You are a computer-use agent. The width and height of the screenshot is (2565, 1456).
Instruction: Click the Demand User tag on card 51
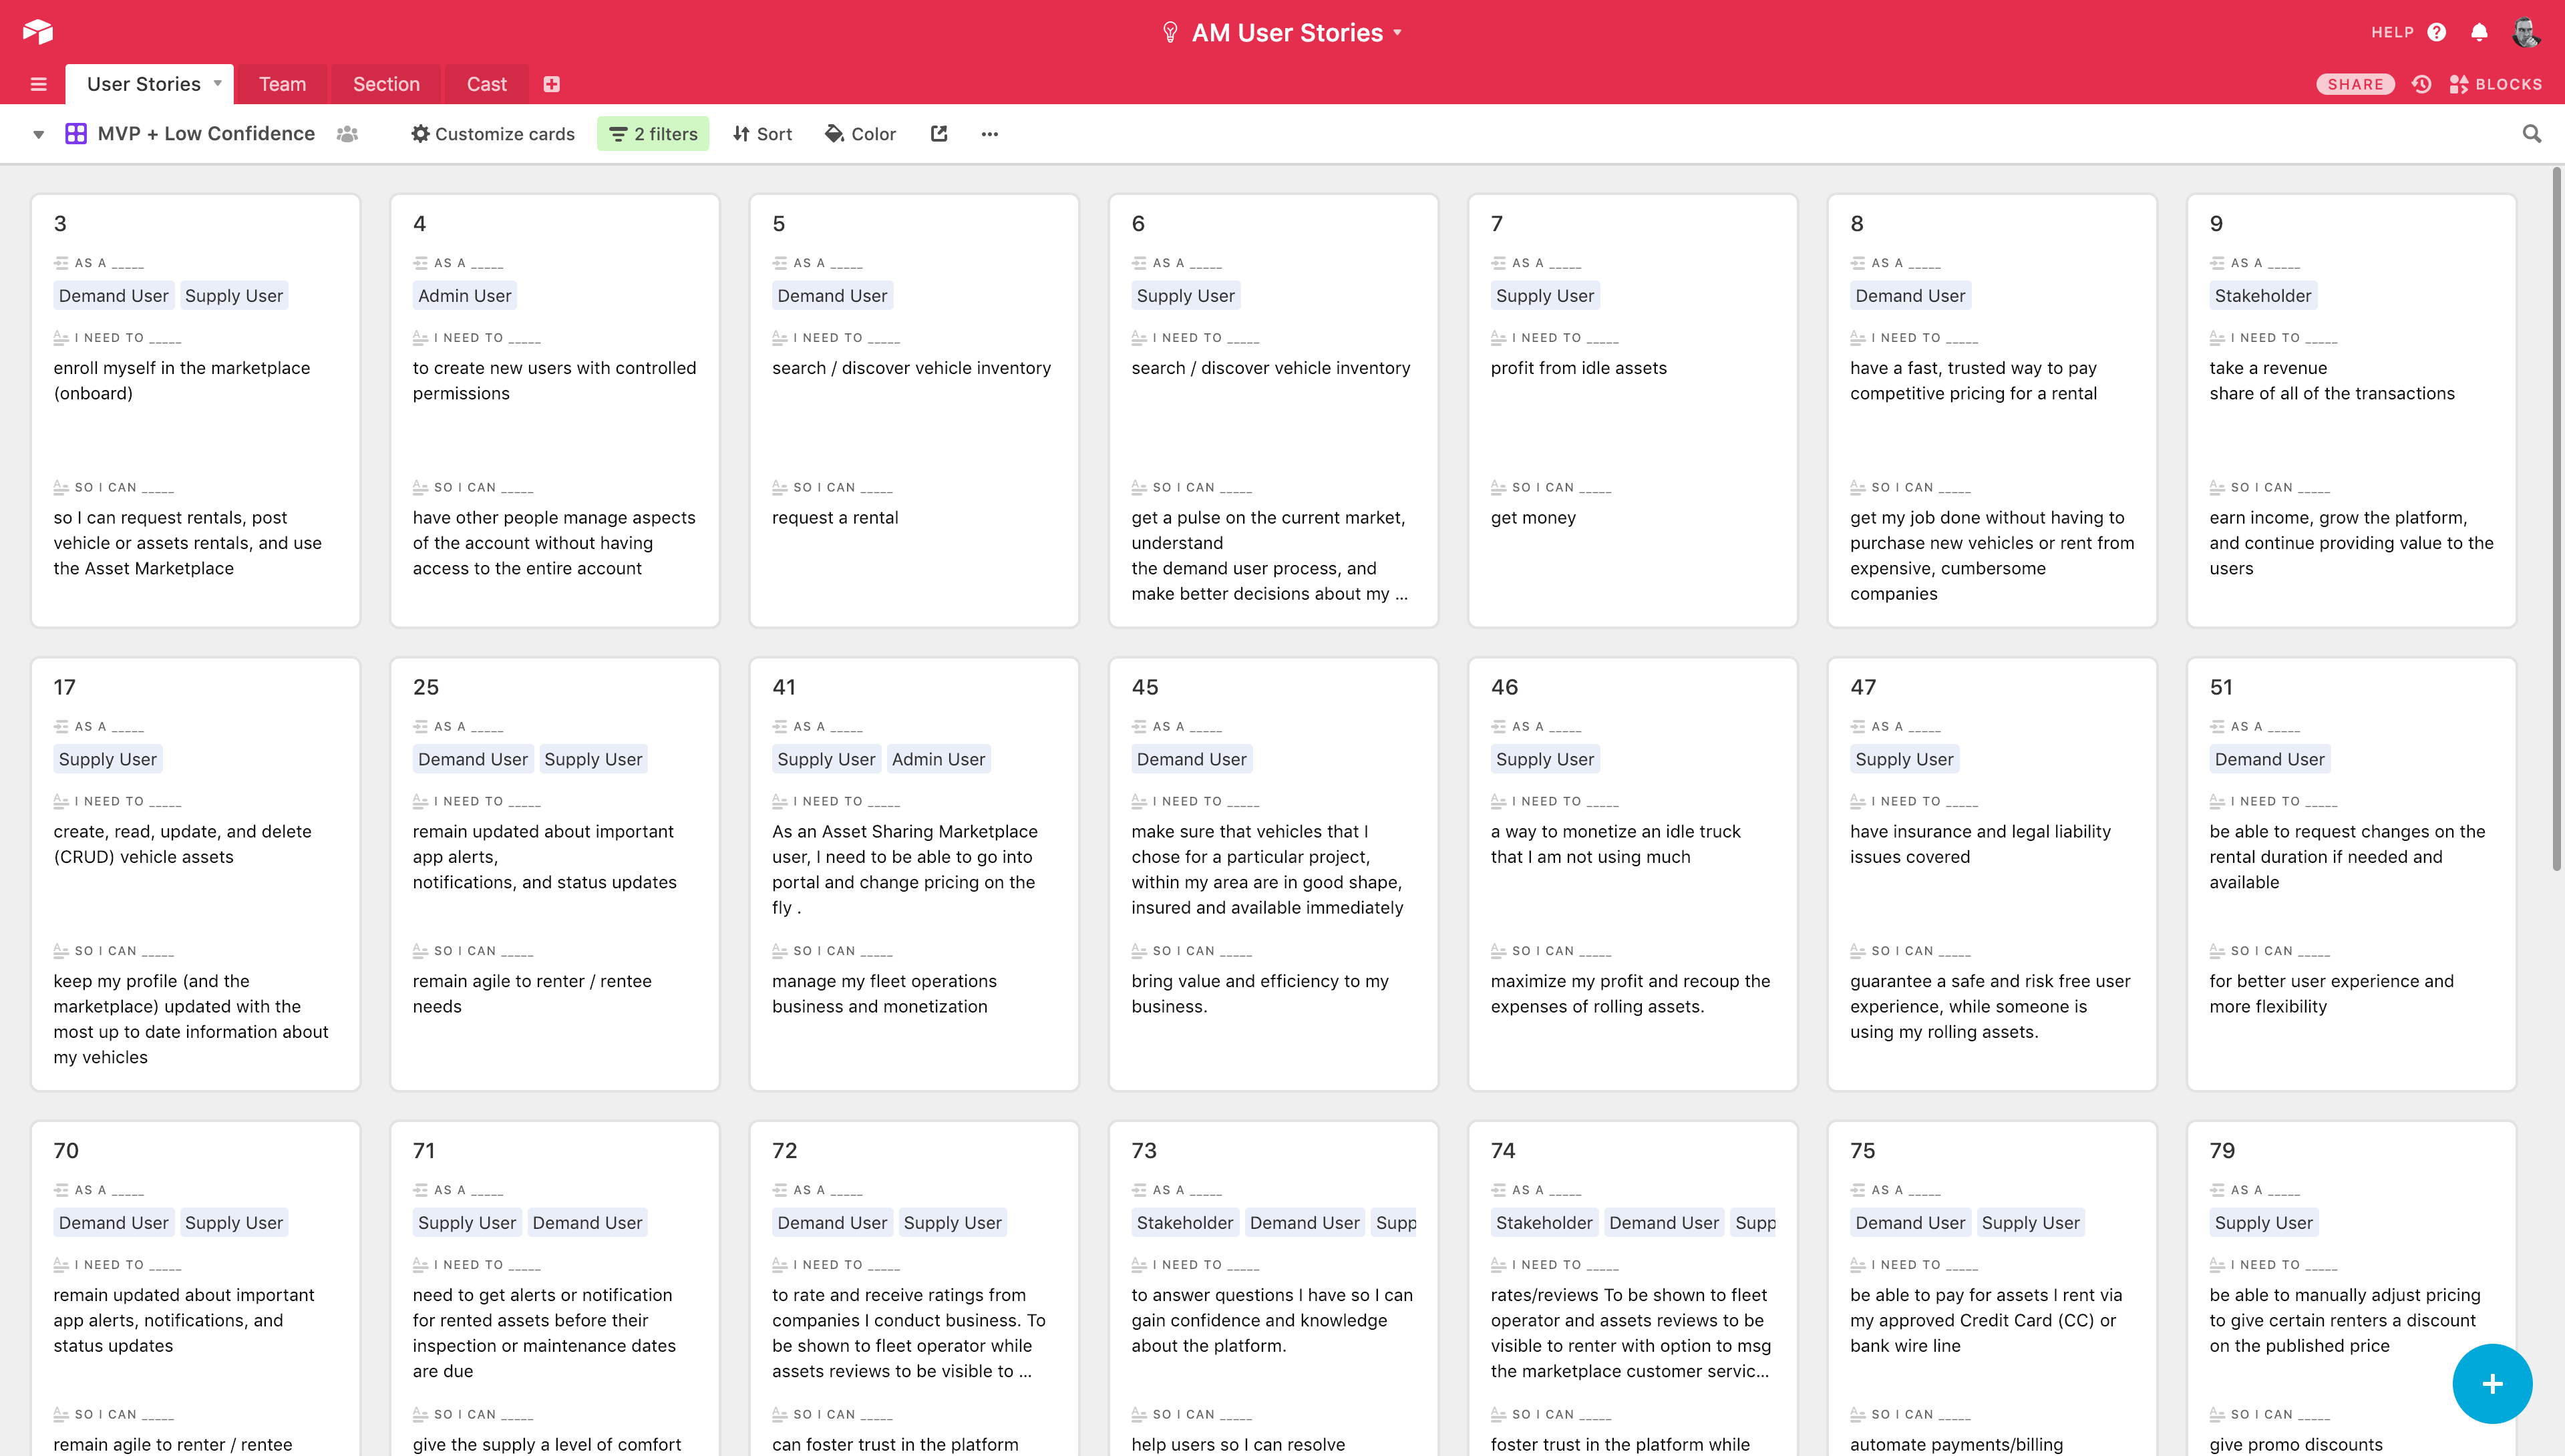click(x=2269, y=759)
